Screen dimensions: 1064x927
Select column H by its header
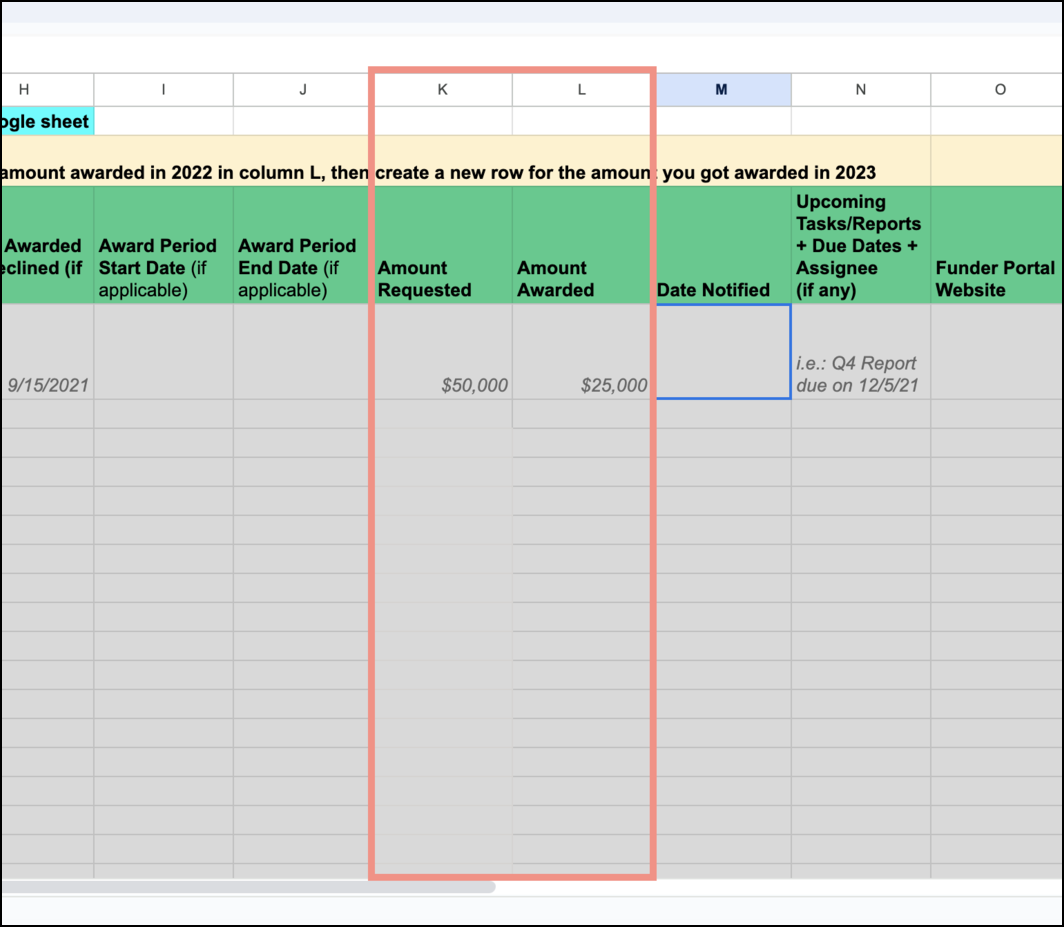click(x=25, y=89)
